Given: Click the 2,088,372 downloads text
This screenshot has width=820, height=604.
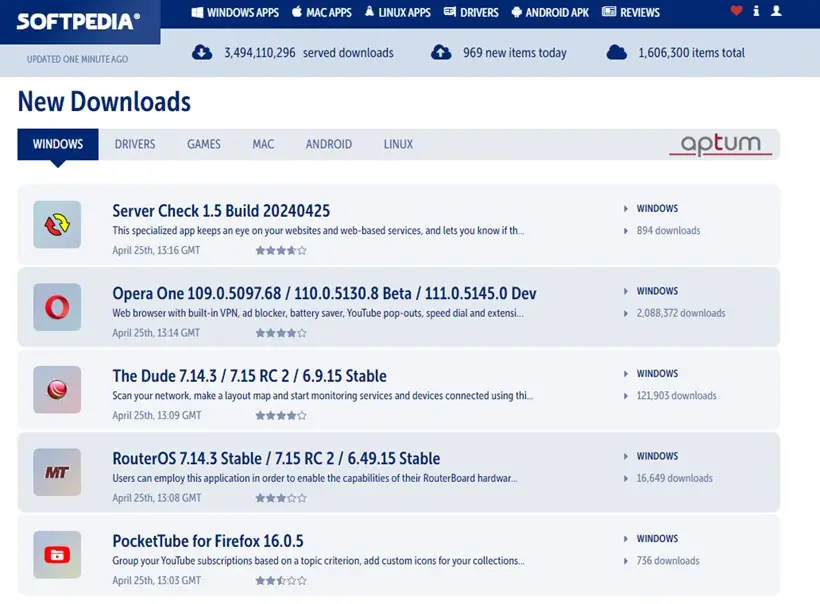Looking at the screenshot, I should pos(681,313).
